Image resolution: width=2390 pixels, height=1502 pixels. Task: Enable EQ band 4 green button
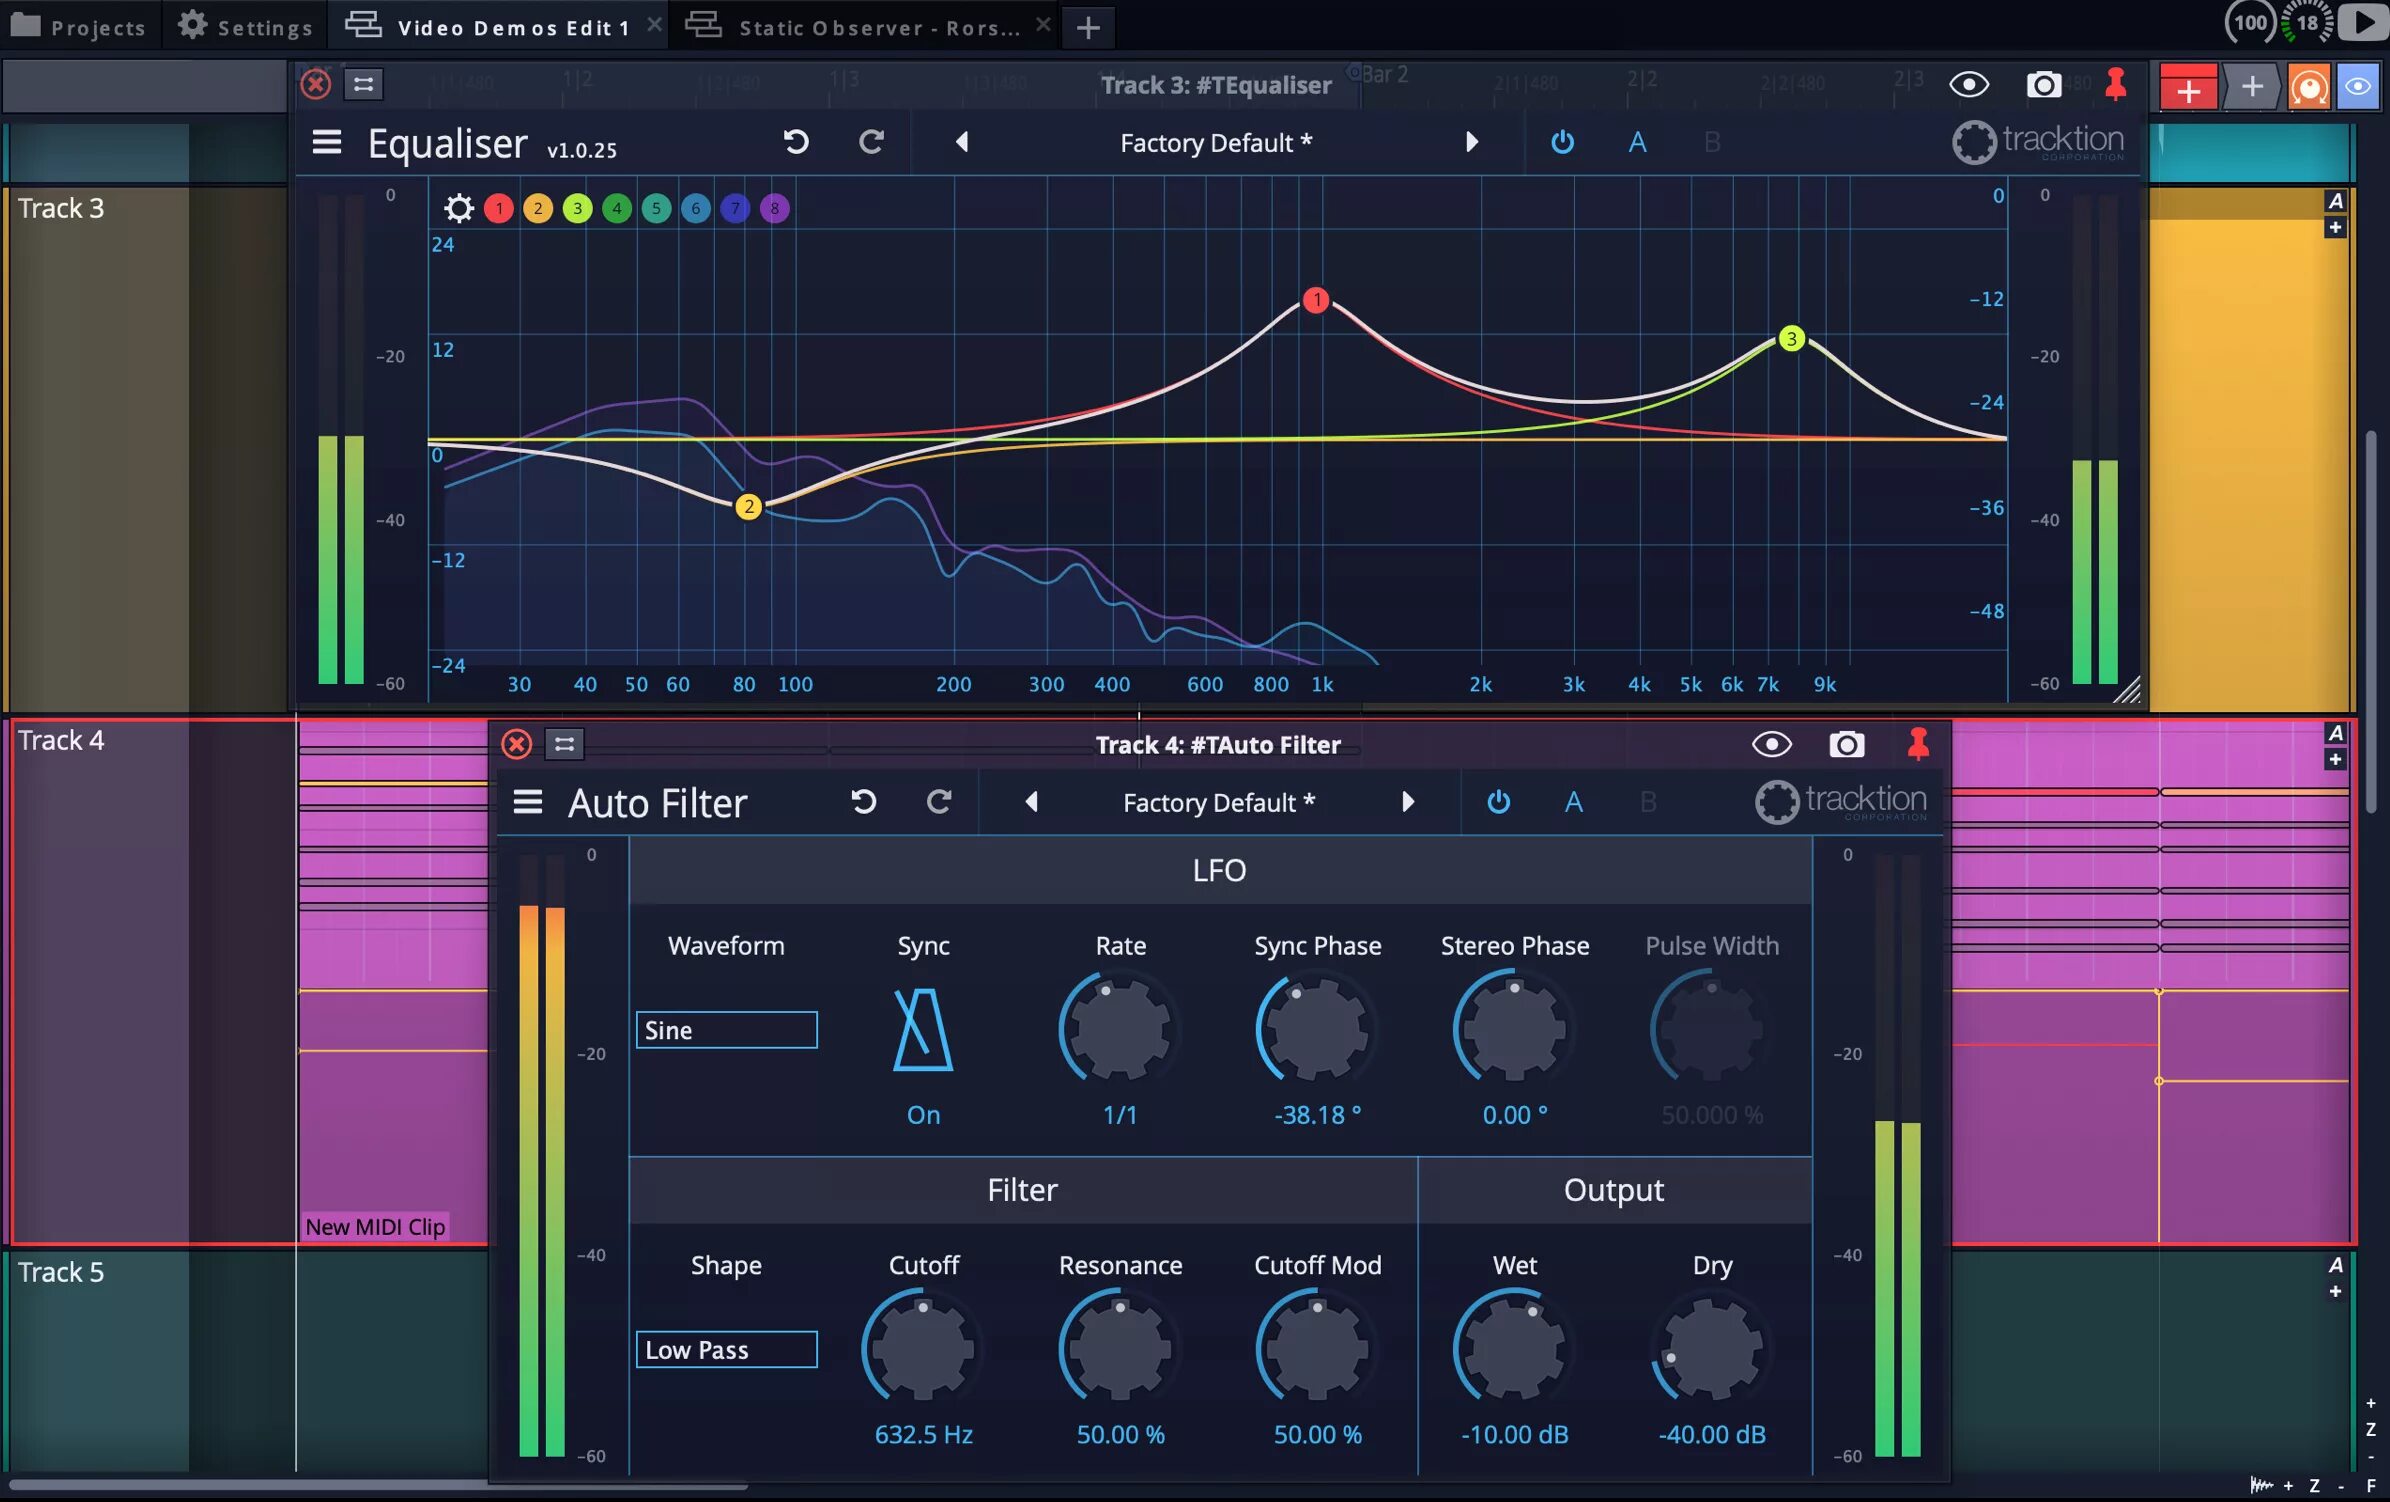(x=616, y=208)
